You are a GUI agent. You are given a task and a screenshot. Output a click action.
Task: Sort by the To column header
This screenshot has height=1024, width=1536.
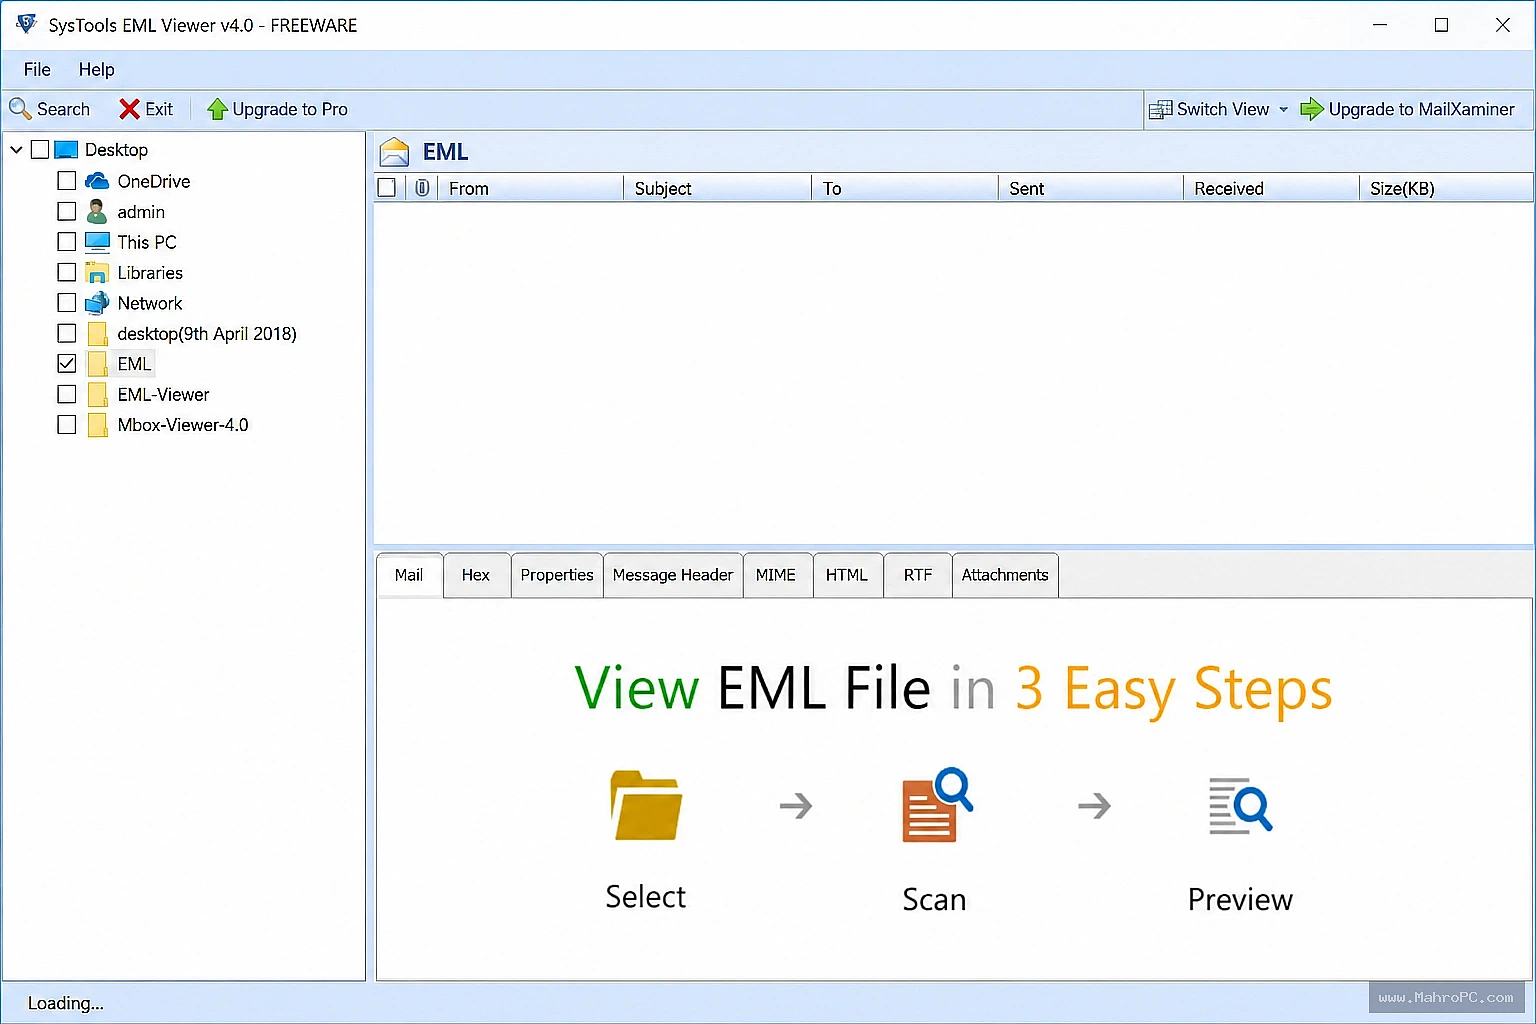[x=904, y=188]
